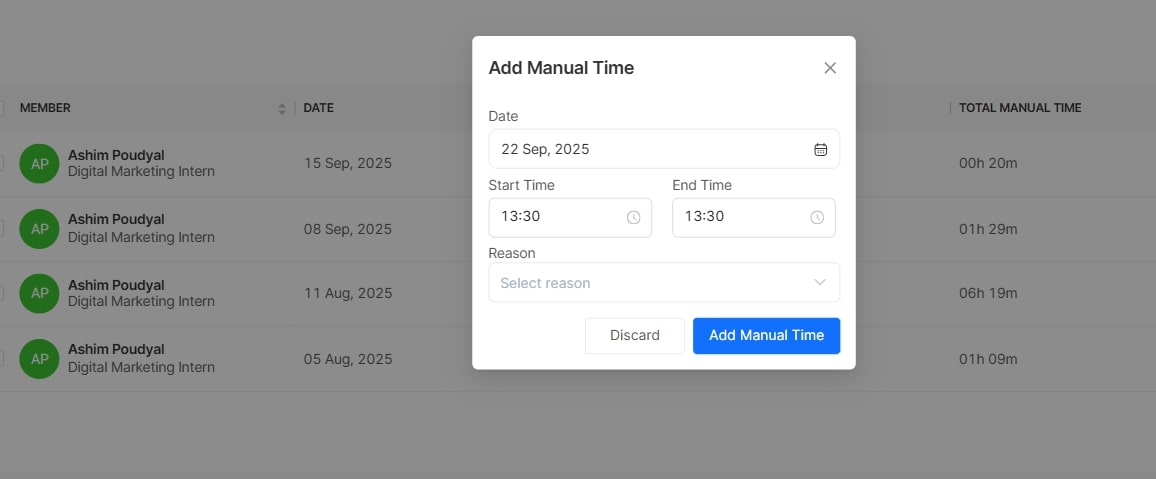Click the DATE column header
The image size is (1156, 479).
(319, 108)
